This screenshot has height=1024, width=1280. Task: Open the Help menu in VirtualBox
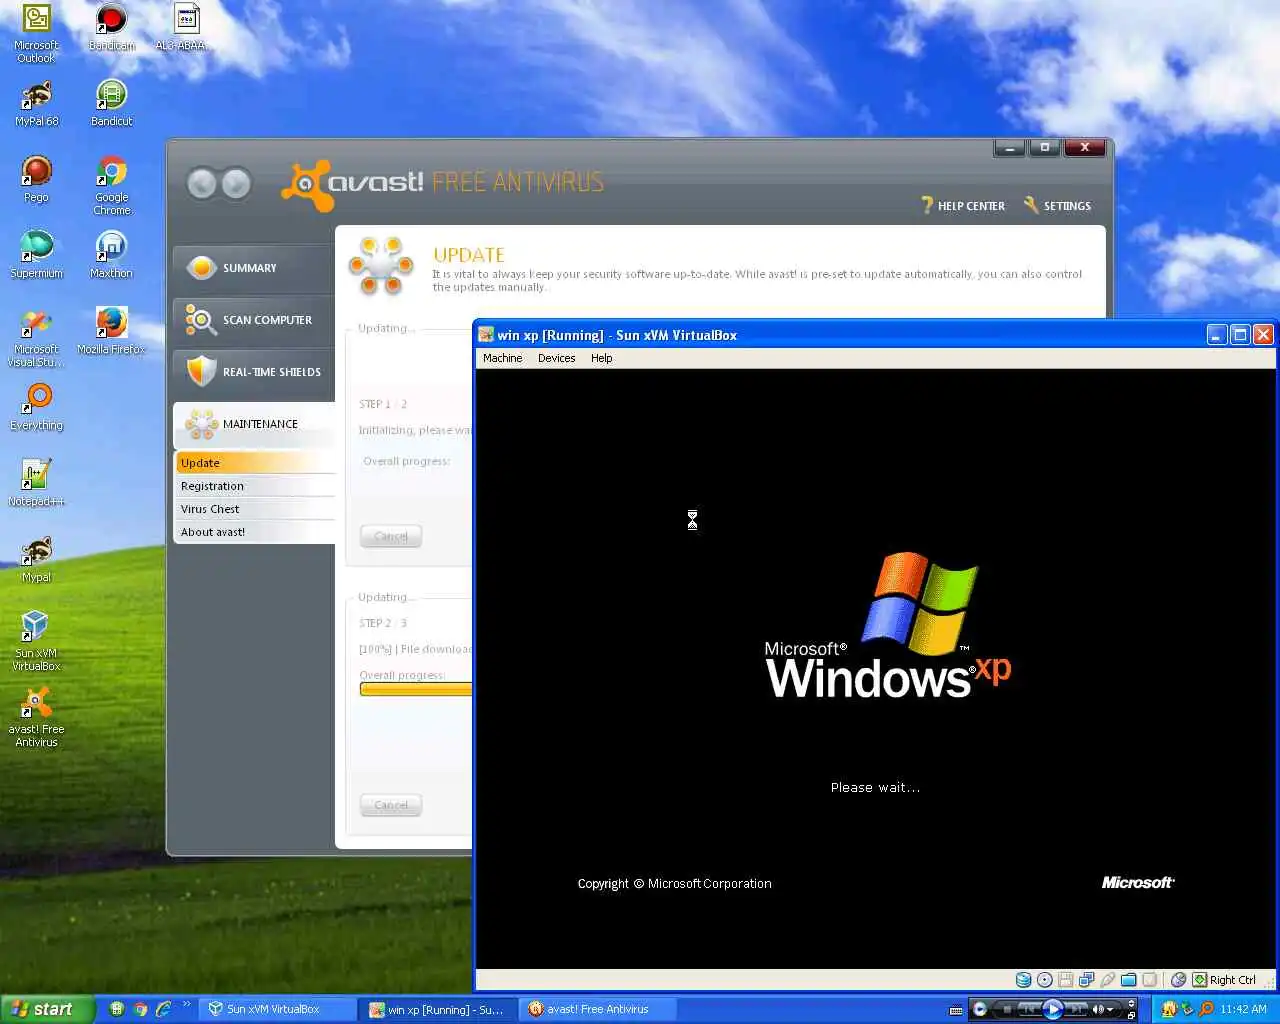[601, 358]
